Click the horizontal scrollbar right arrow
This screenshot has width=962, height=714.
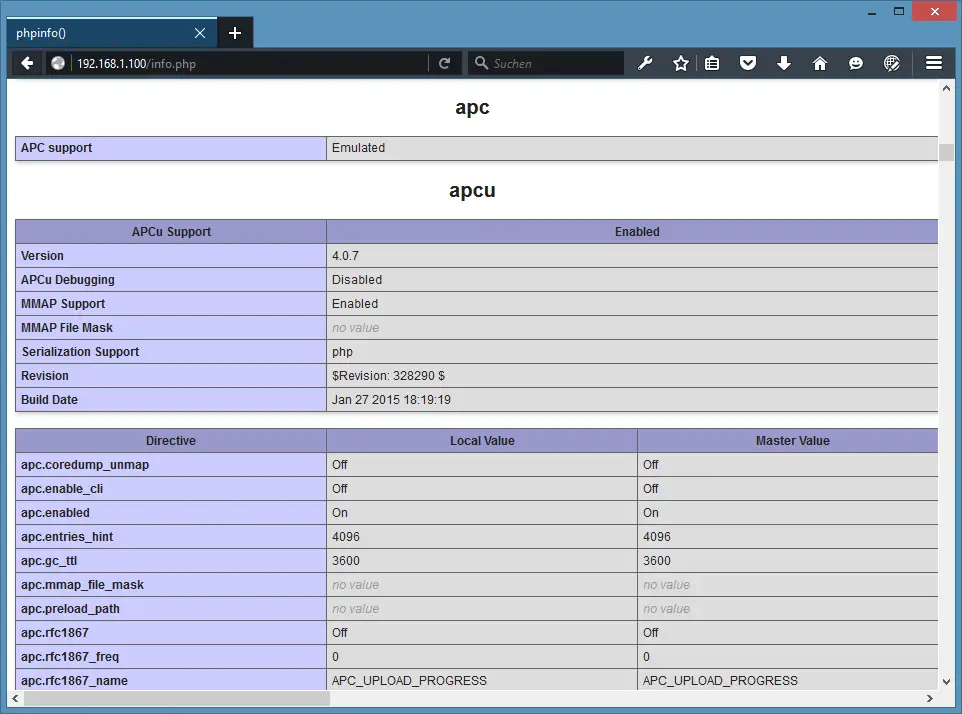tap(929, 698)
